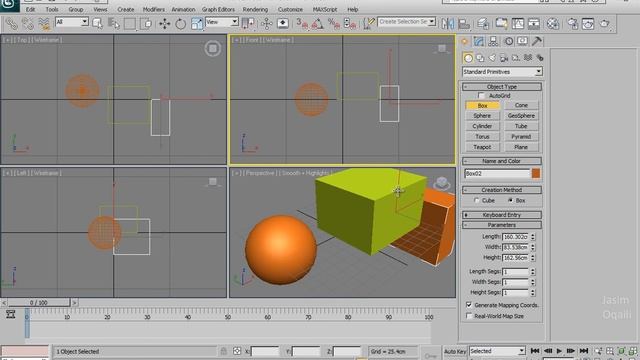The height and width of the screenshot is (360, 640).
Task: Select the Cameras category icon
Action: 504,58
